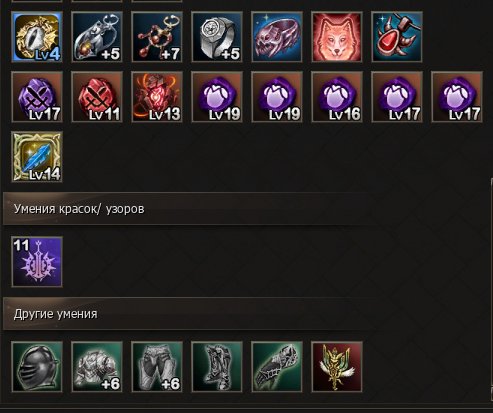Viewport: 493px width, 413px height.
Task: Select the red gem necklace icon
Action: [x=397, y=37]
